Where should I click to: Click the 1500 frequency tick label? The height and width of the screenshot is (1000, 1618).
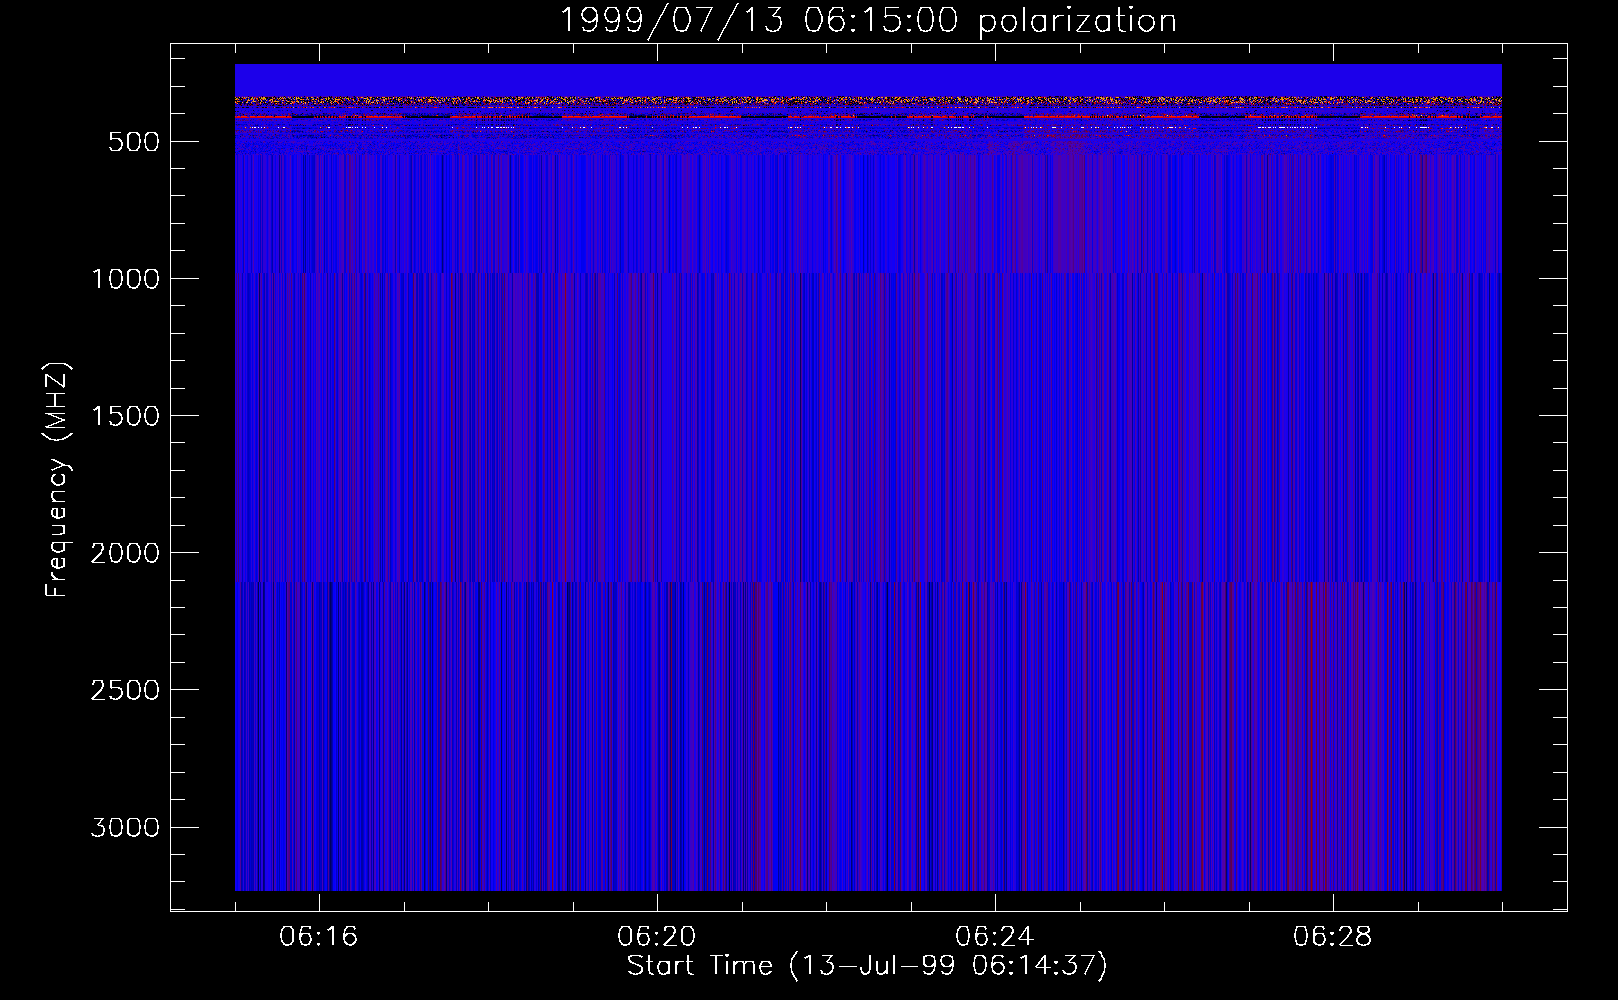125,416
